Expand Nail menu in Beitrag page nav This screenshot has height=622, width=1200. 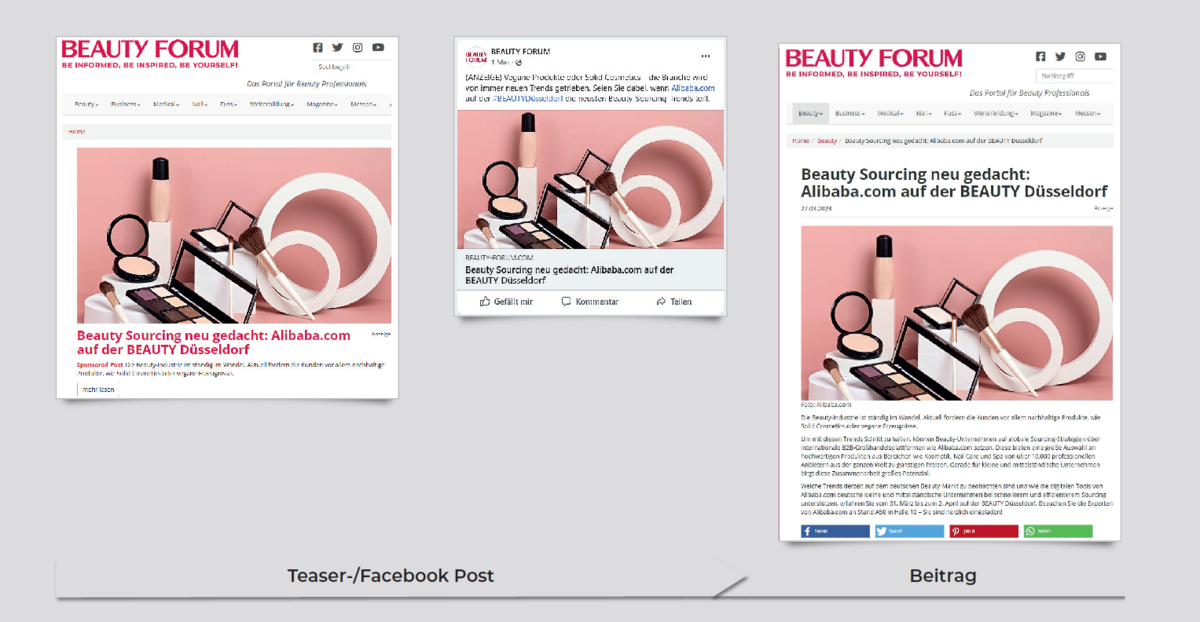(x=925, y=113)
